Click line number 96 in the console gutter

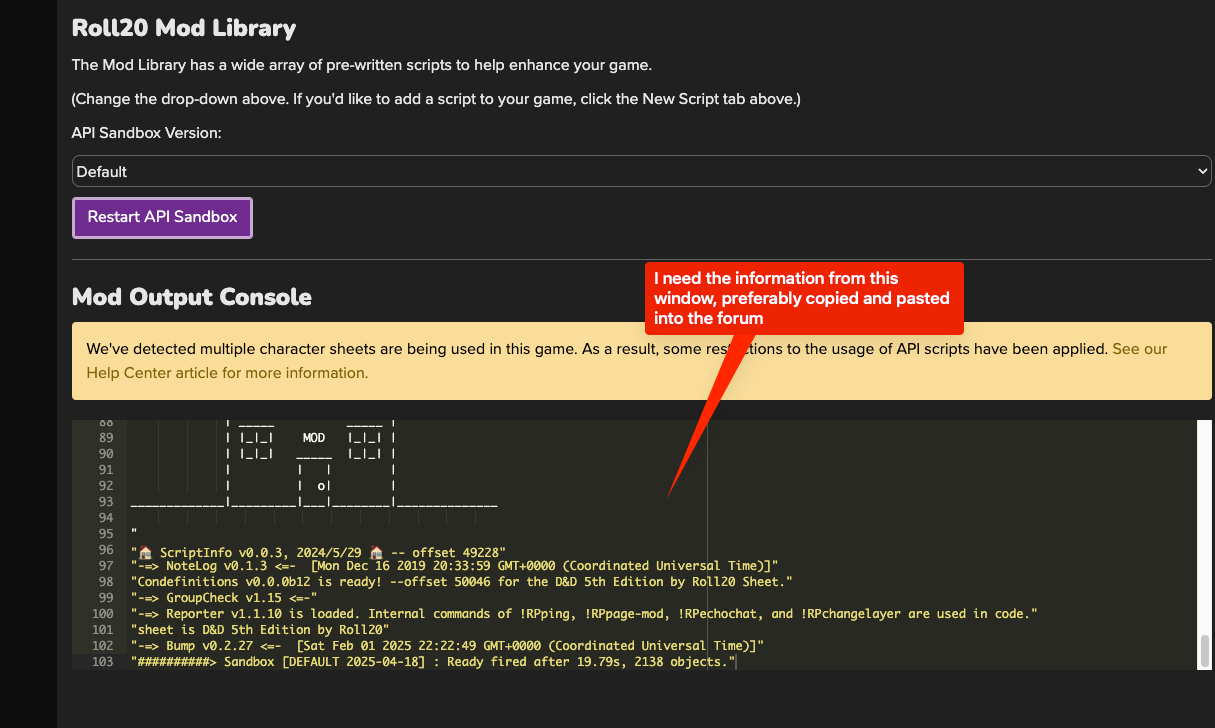[x=105, y=550]
